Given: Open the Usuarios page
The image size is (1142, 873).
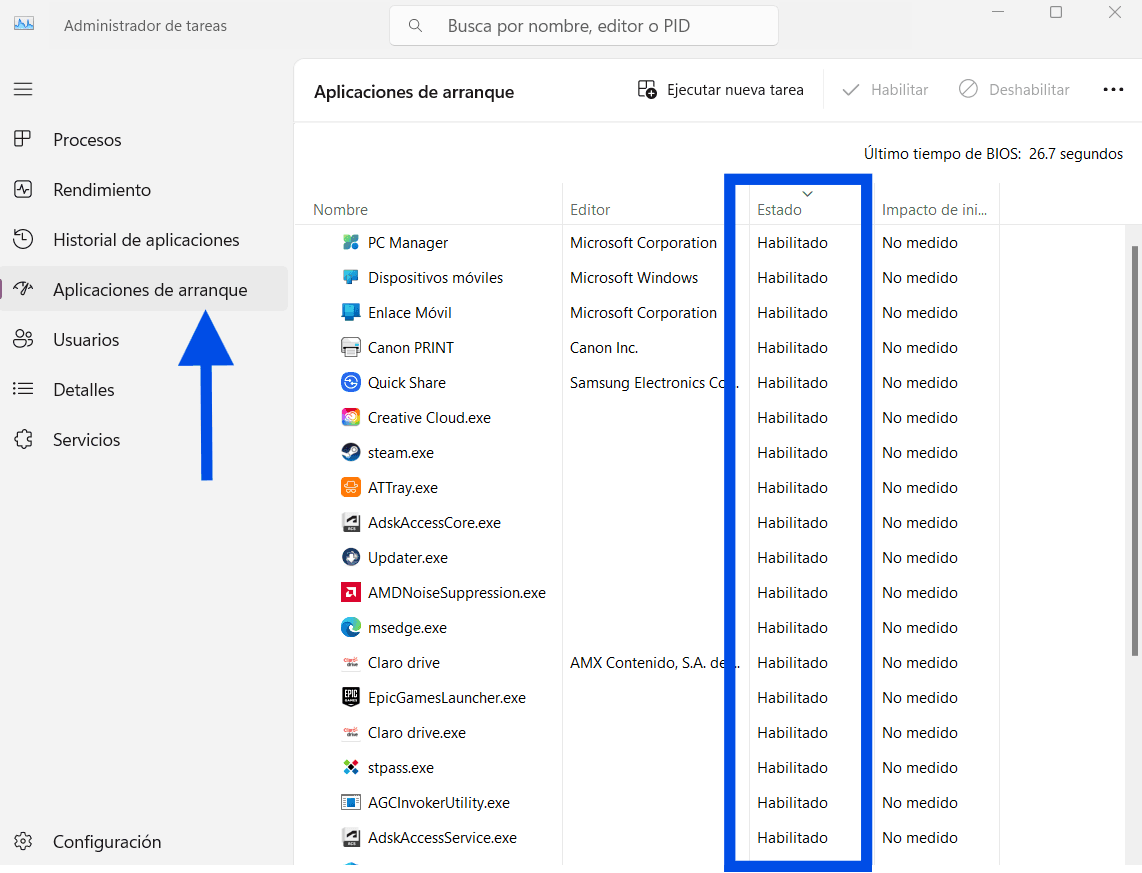Looking at the screenshot, I should point(86,340).
